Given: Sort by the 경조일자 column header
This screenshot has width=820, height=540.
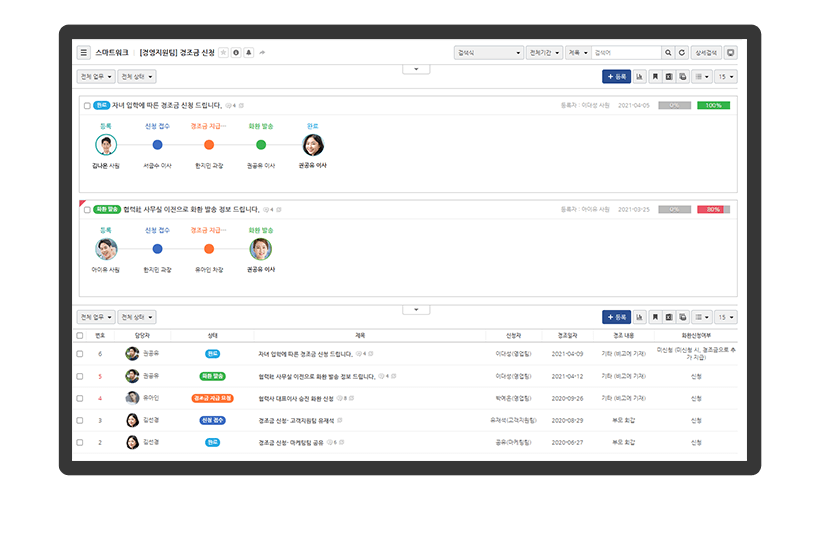Looking at the screenshot, I should (x=567, y=335).
